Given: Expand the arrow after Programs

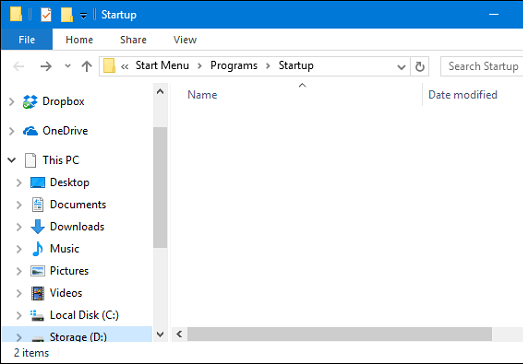Looking at the screenshot, I should coord(268,66).
